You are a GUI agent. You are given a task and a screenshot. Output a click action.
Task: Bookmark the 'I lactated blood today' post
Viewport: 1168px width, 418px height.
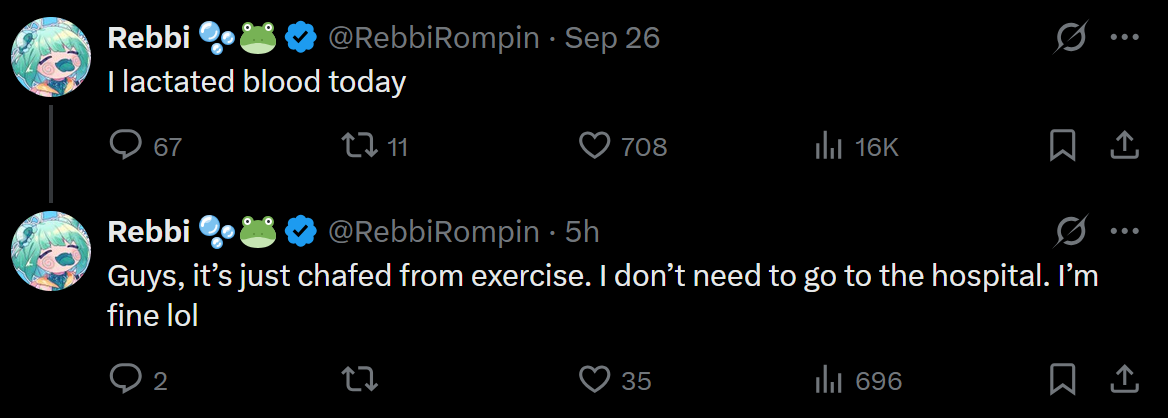pos(1062,147)
